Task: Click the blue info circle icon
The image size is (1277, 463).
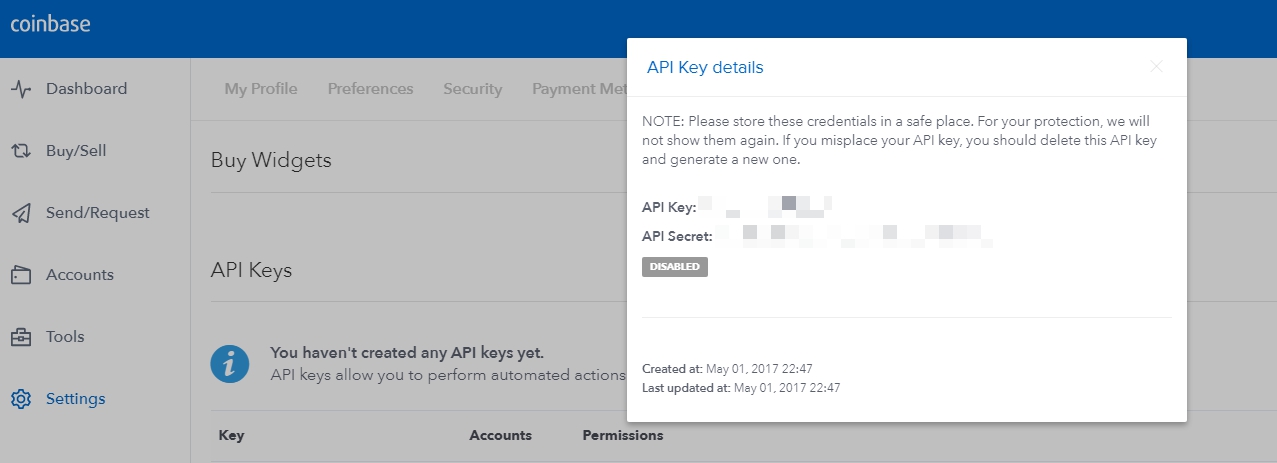Action: coord(230,363)
